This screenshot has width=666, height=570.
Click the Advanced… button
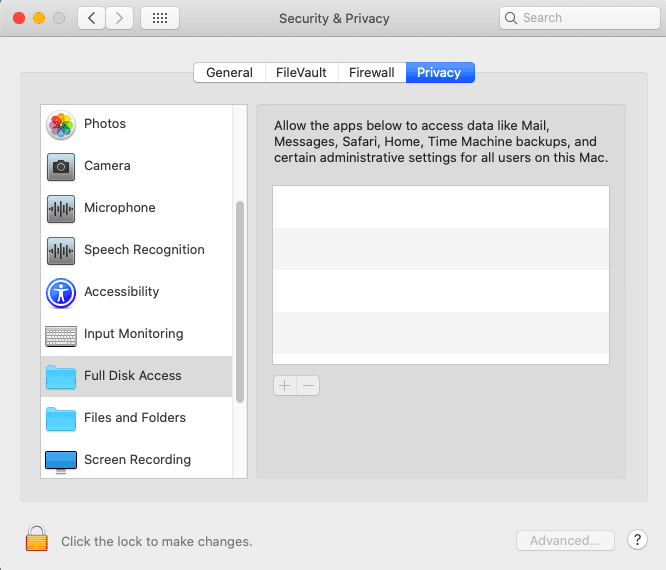point(565,541)
